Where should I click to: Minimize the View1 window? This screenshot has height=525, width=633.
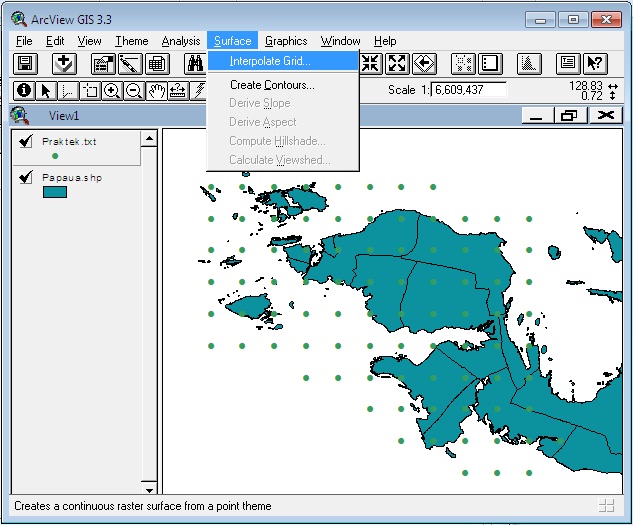[537, 116]
